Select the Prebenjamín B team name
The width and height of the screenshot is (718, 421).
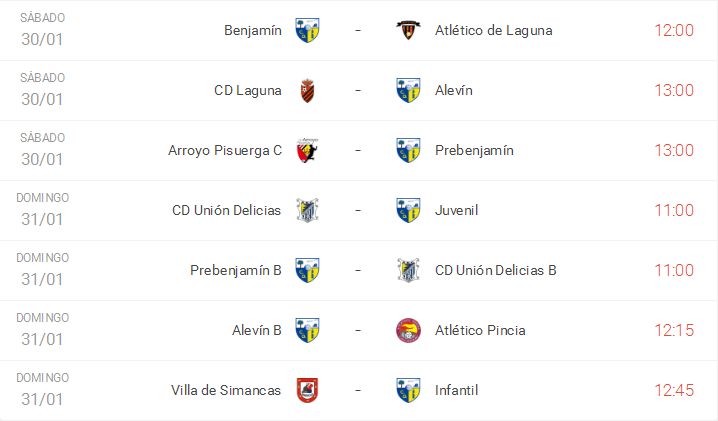(236, 270)
